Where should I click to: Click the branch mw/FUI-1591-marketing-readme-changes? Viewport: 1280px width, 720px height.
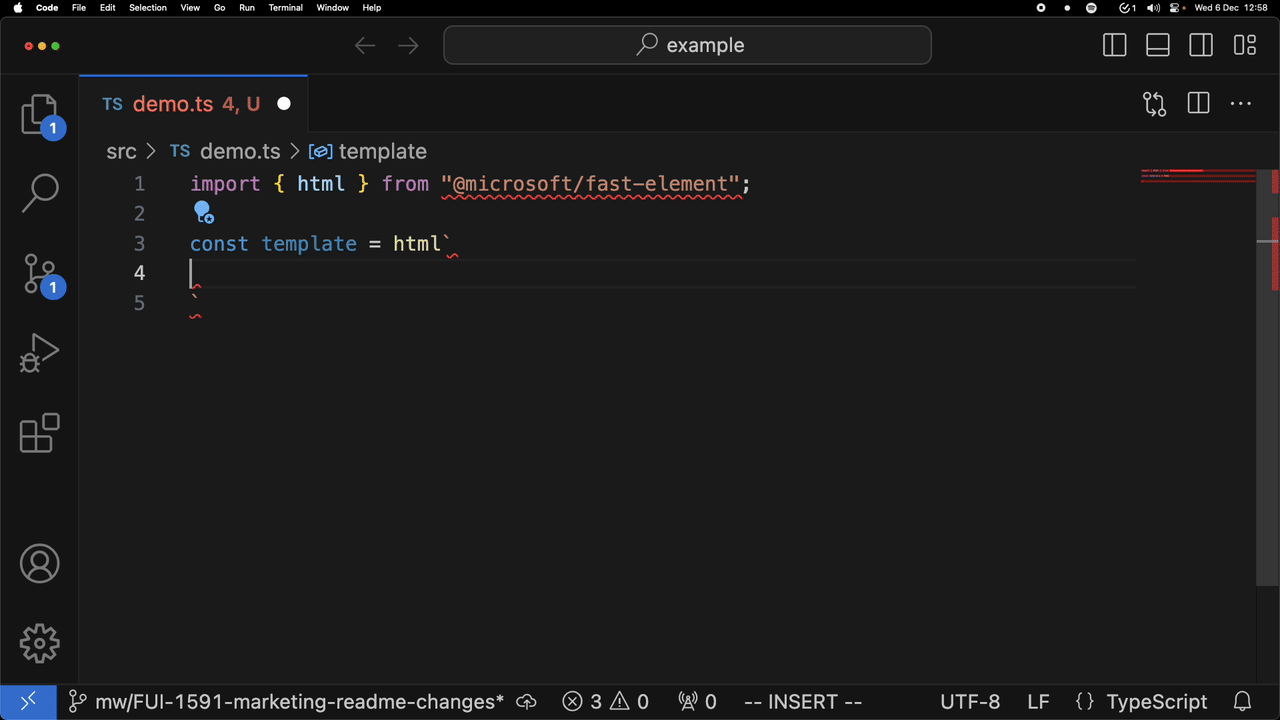point(286,702)
